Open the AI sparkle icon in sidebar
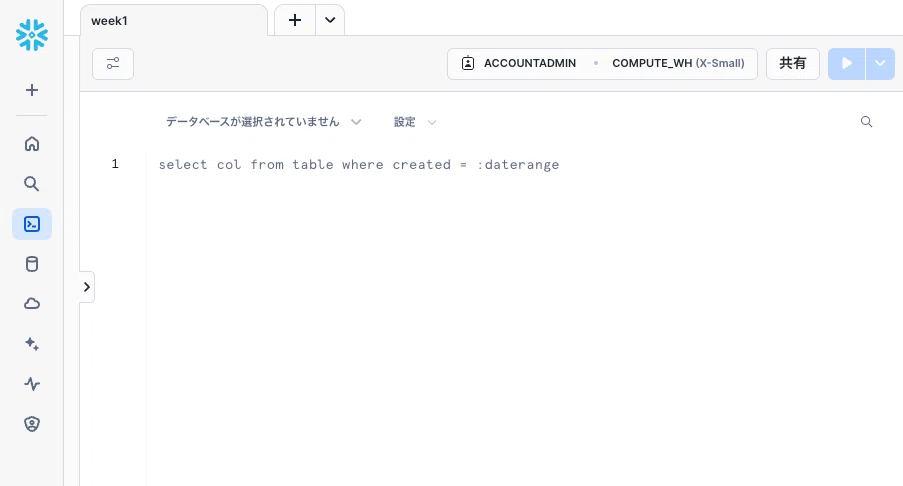 coord(32,344)
